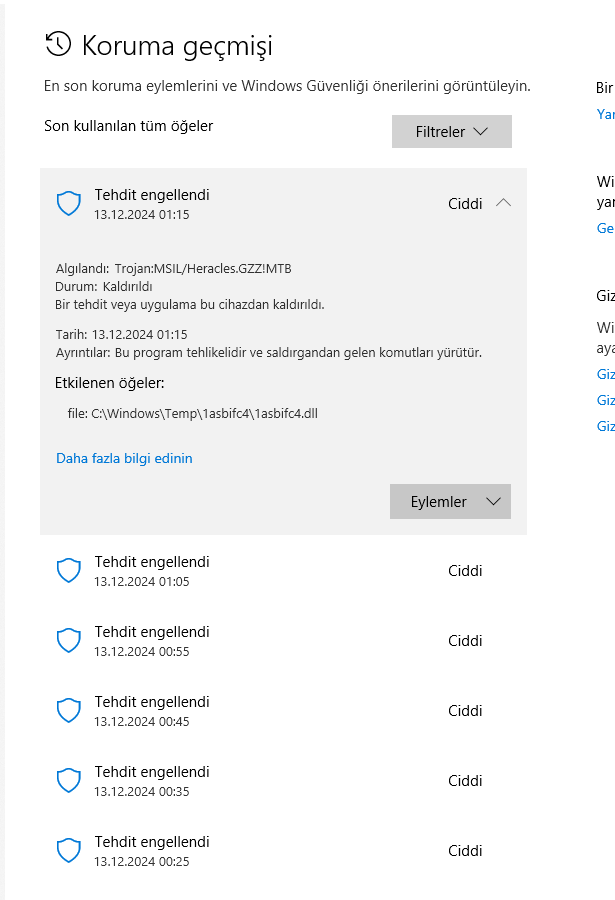
Task: Click Ciddi label on the 00:35 entry
Action: [x=465, y=781]
